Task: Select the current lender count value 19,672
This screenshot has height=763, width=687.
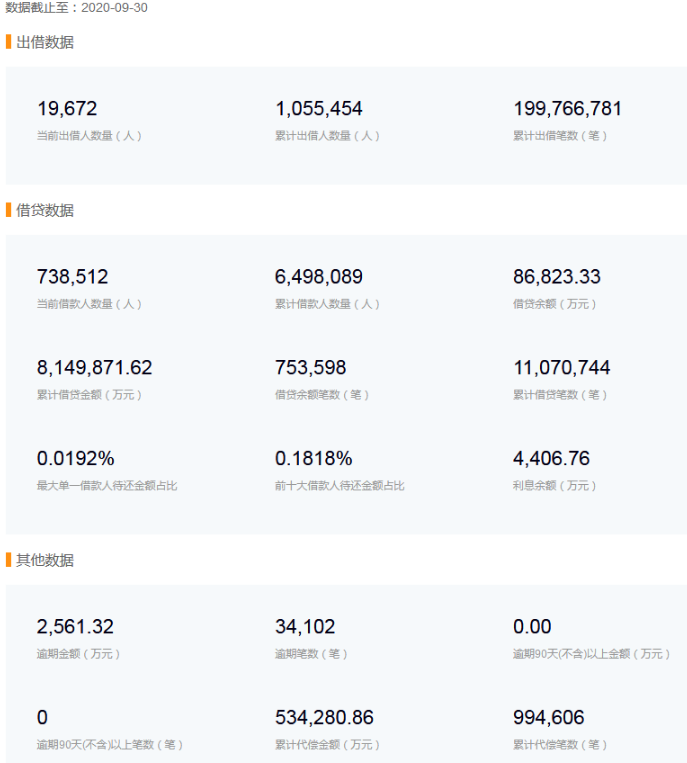Action: [x=67, y=109]
